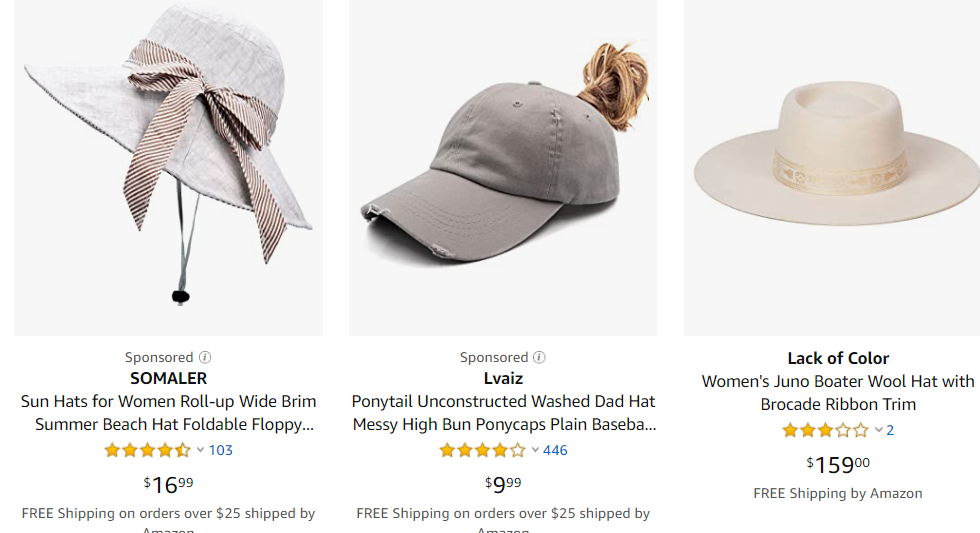Viewport: 980px width, 533px height.
Task: Expand rating breakdown chevron next to 446
Action: tap(535, 450)
